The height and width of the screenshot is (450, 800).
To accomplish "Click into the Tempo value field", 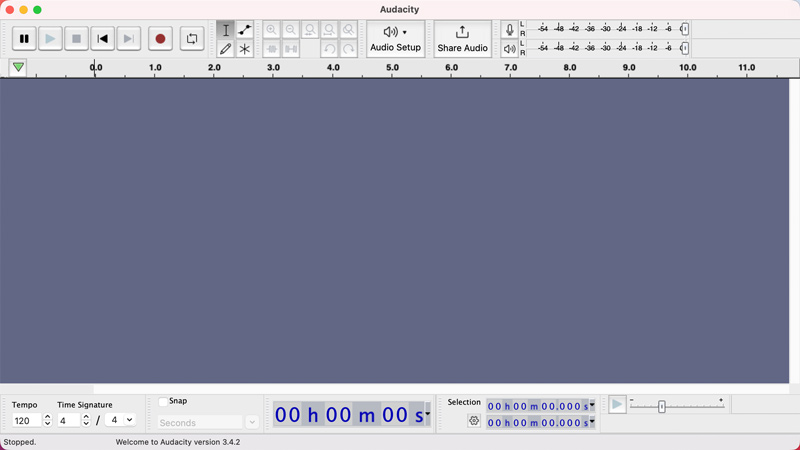I will [x=27, y=420].
